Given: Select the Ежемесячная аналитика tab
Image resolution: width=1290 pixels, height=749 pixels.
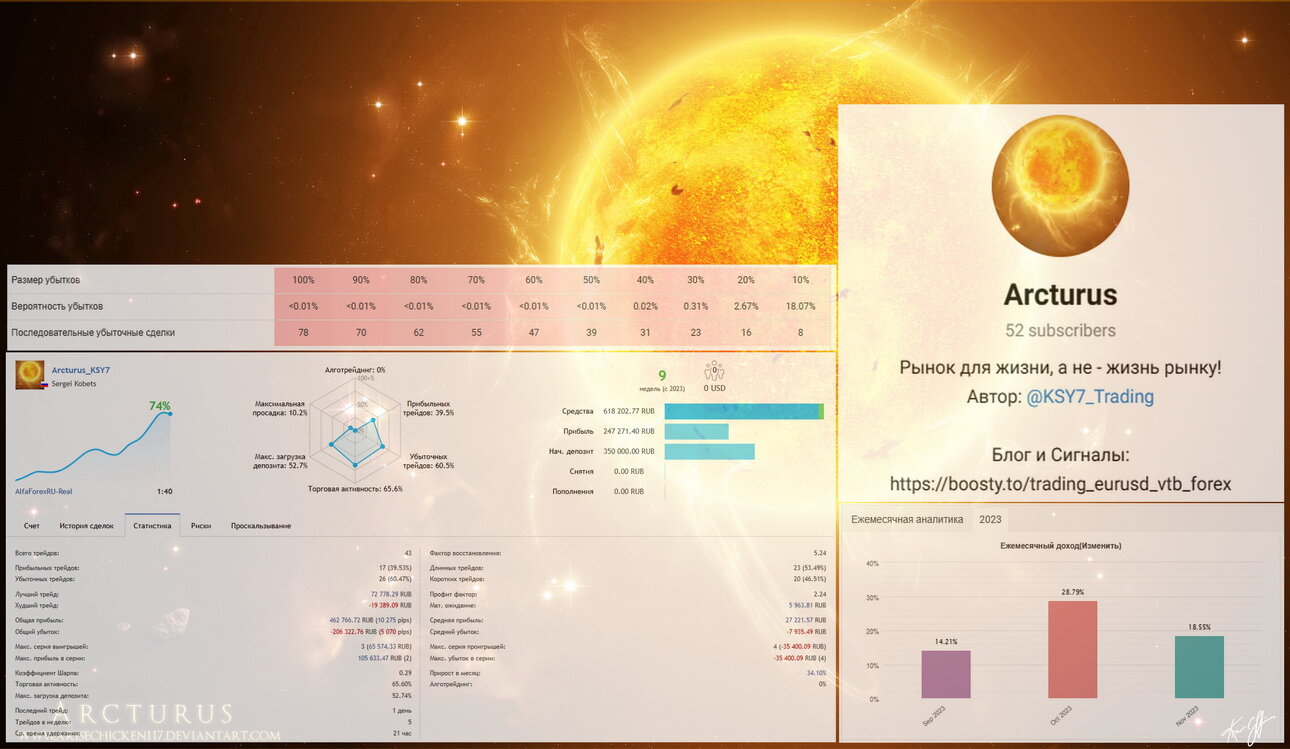Looking at the screenshot, I should [907, 520].
